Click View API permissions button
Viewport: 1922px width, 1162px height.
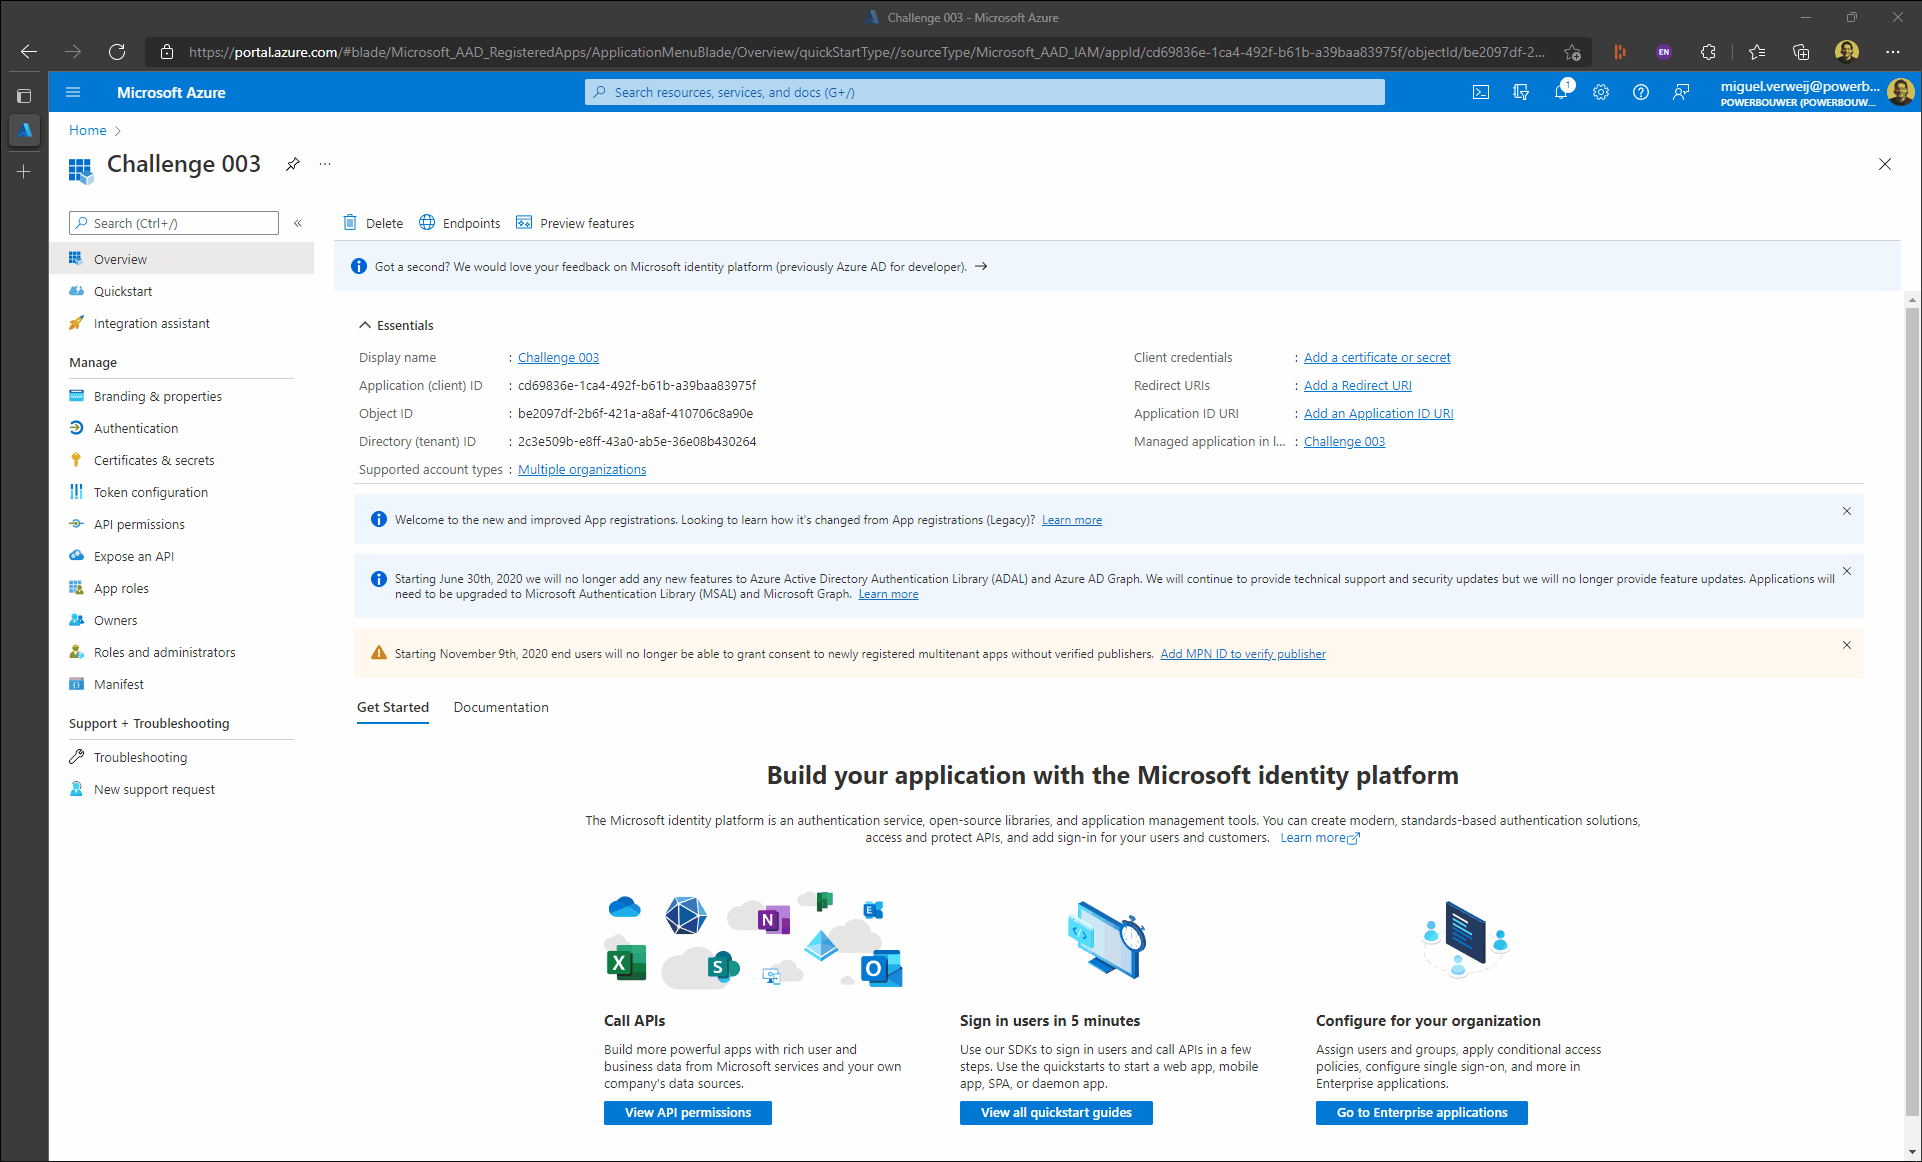(x=688, y=1112)
